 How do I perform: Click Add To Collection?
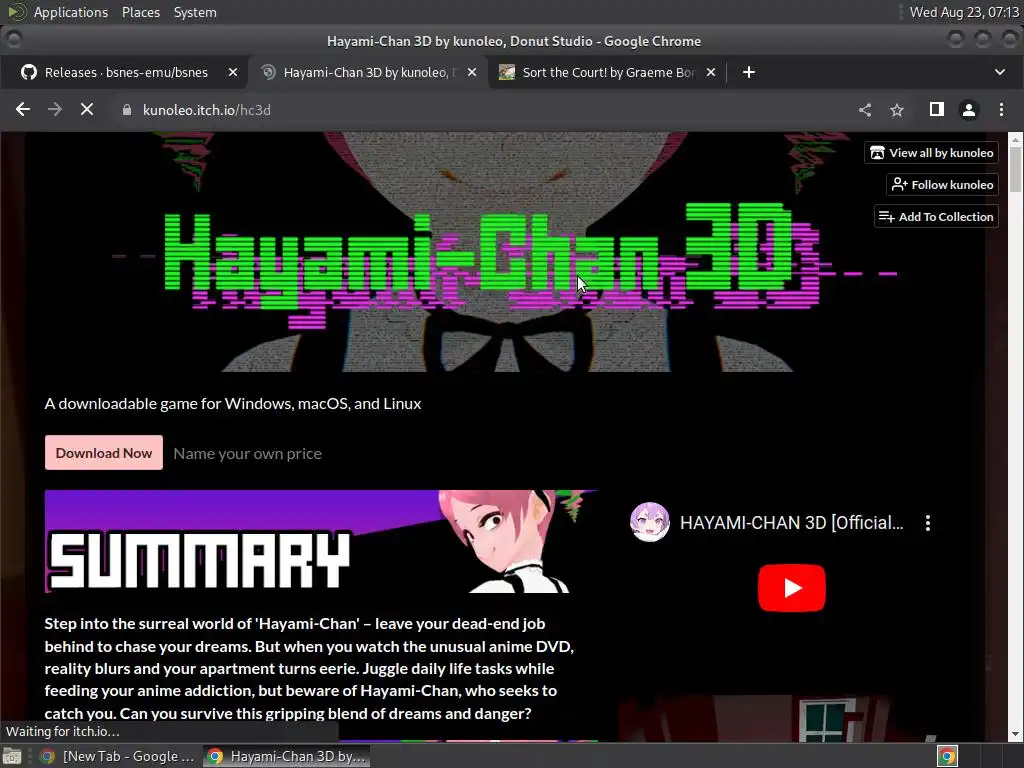click(936, 217)
